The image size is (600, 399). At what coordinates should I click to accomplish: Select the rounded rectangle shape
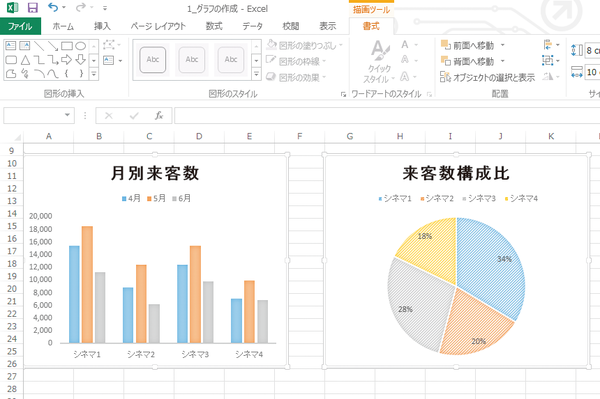click(11, 60)
